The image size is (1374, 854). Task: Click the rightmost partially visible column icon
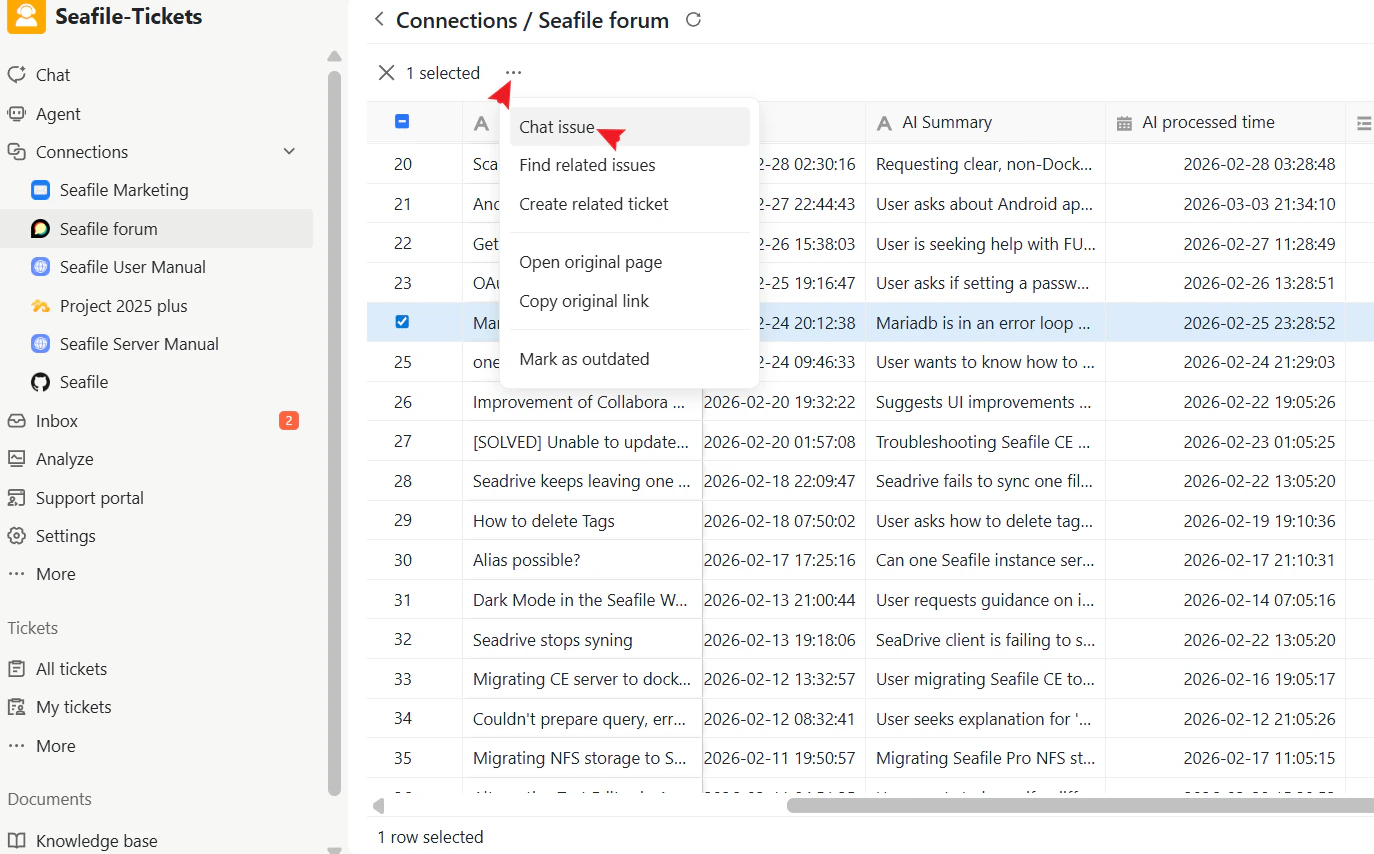pyautogui.click(x=1364, y=123)
